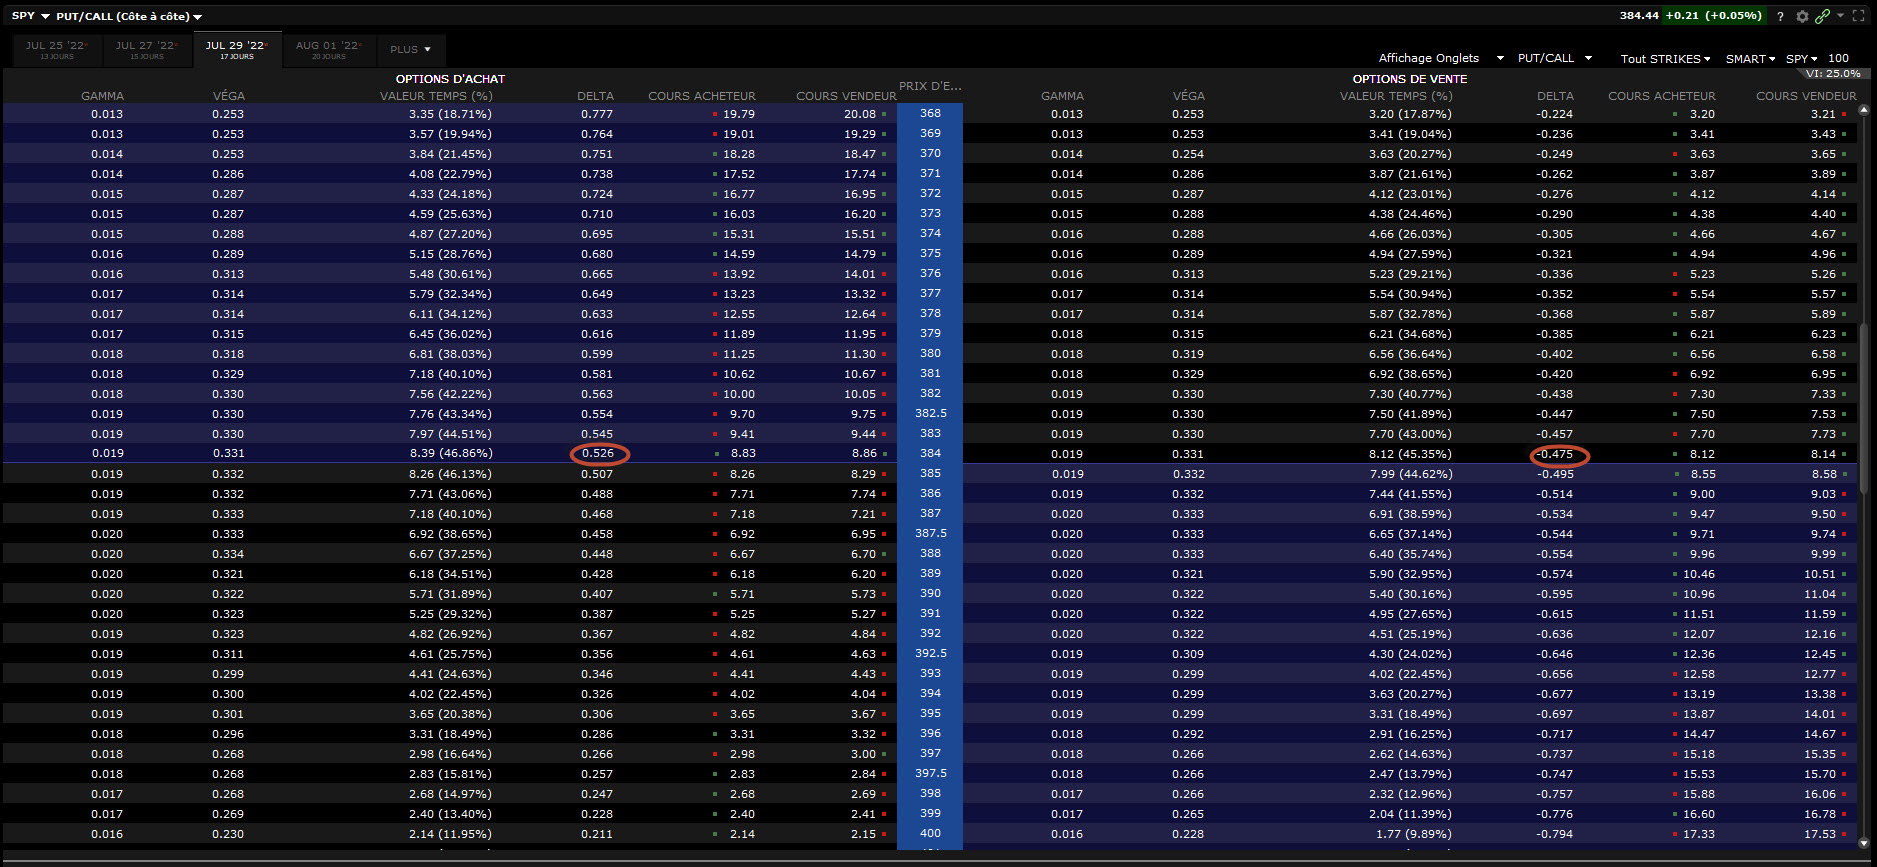Image resolution: width=1877 pixels, height=867 pixels.
Task: Select the AUG 01 '22 expiry tab
Action: pos(328,49)
